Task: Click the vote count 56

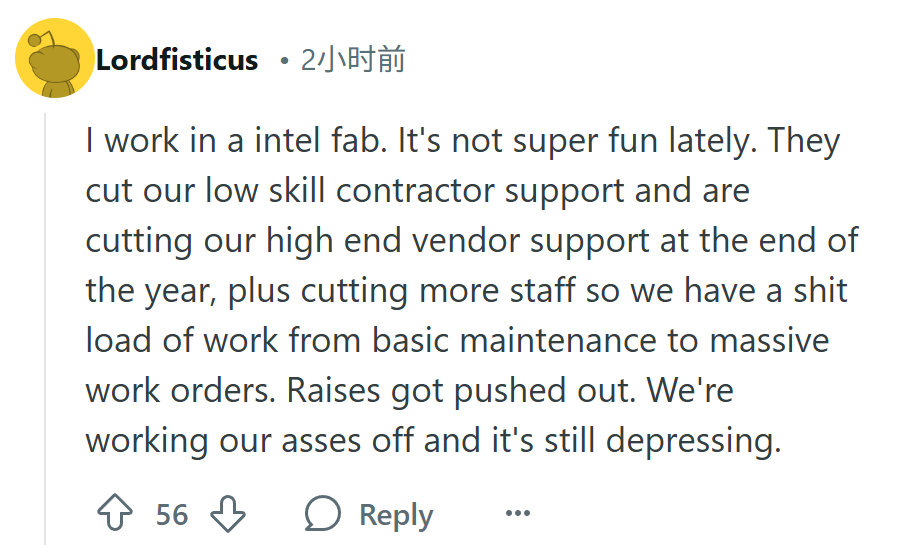Action: (172, 515)
